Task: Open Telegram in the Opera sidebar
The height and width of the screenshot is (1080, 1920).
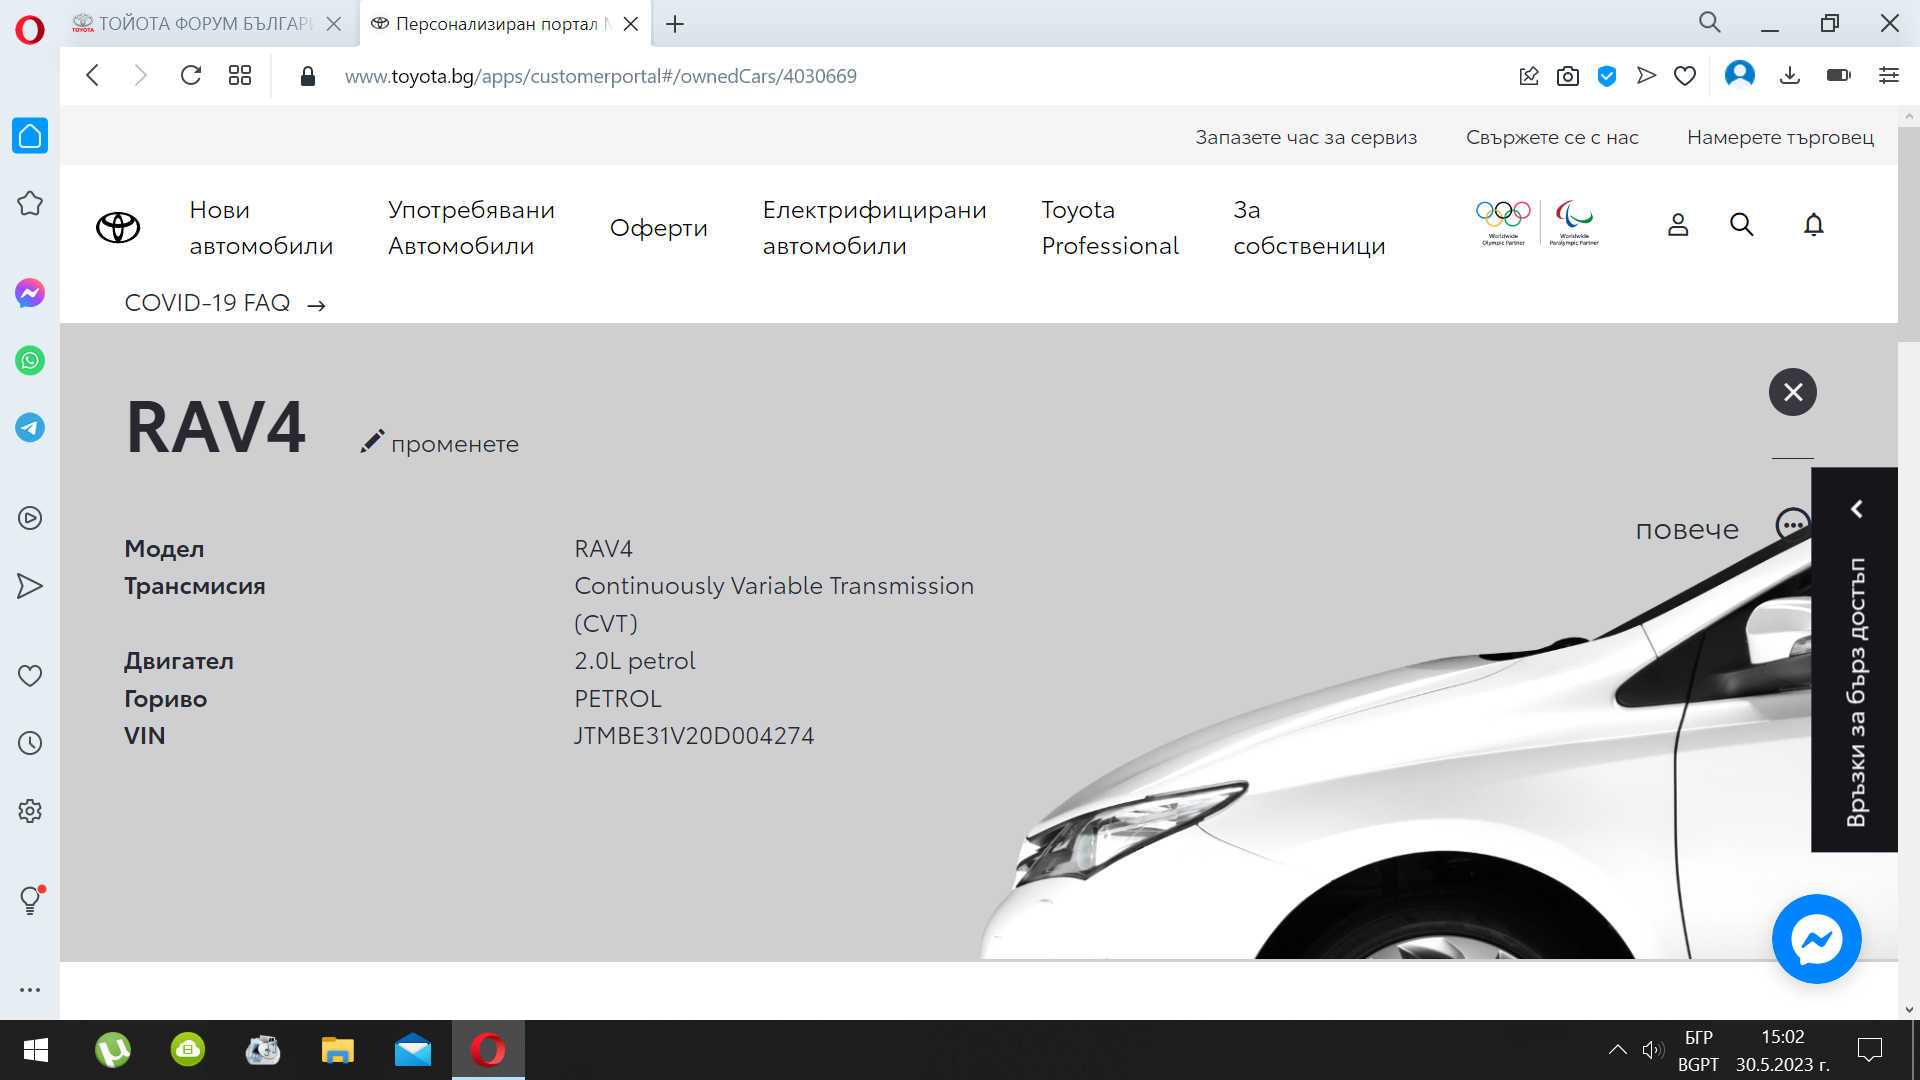Action: coord(29,427)
